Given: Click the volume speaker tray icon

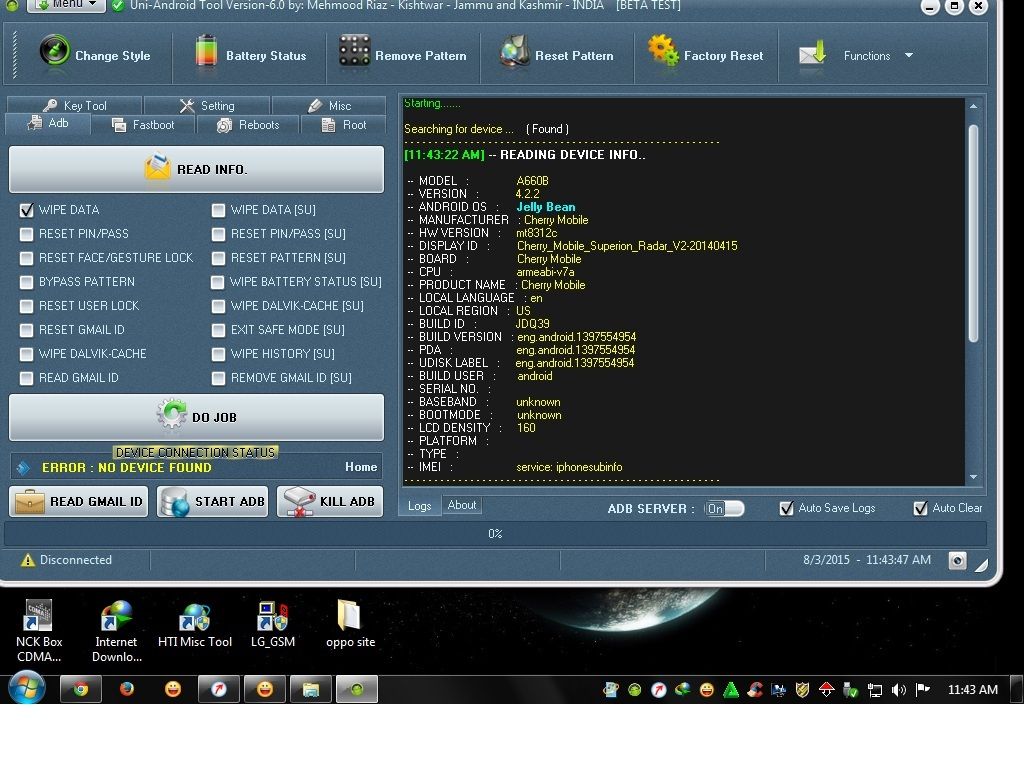Looking at the screenshot, I should [x=899, y=690].
